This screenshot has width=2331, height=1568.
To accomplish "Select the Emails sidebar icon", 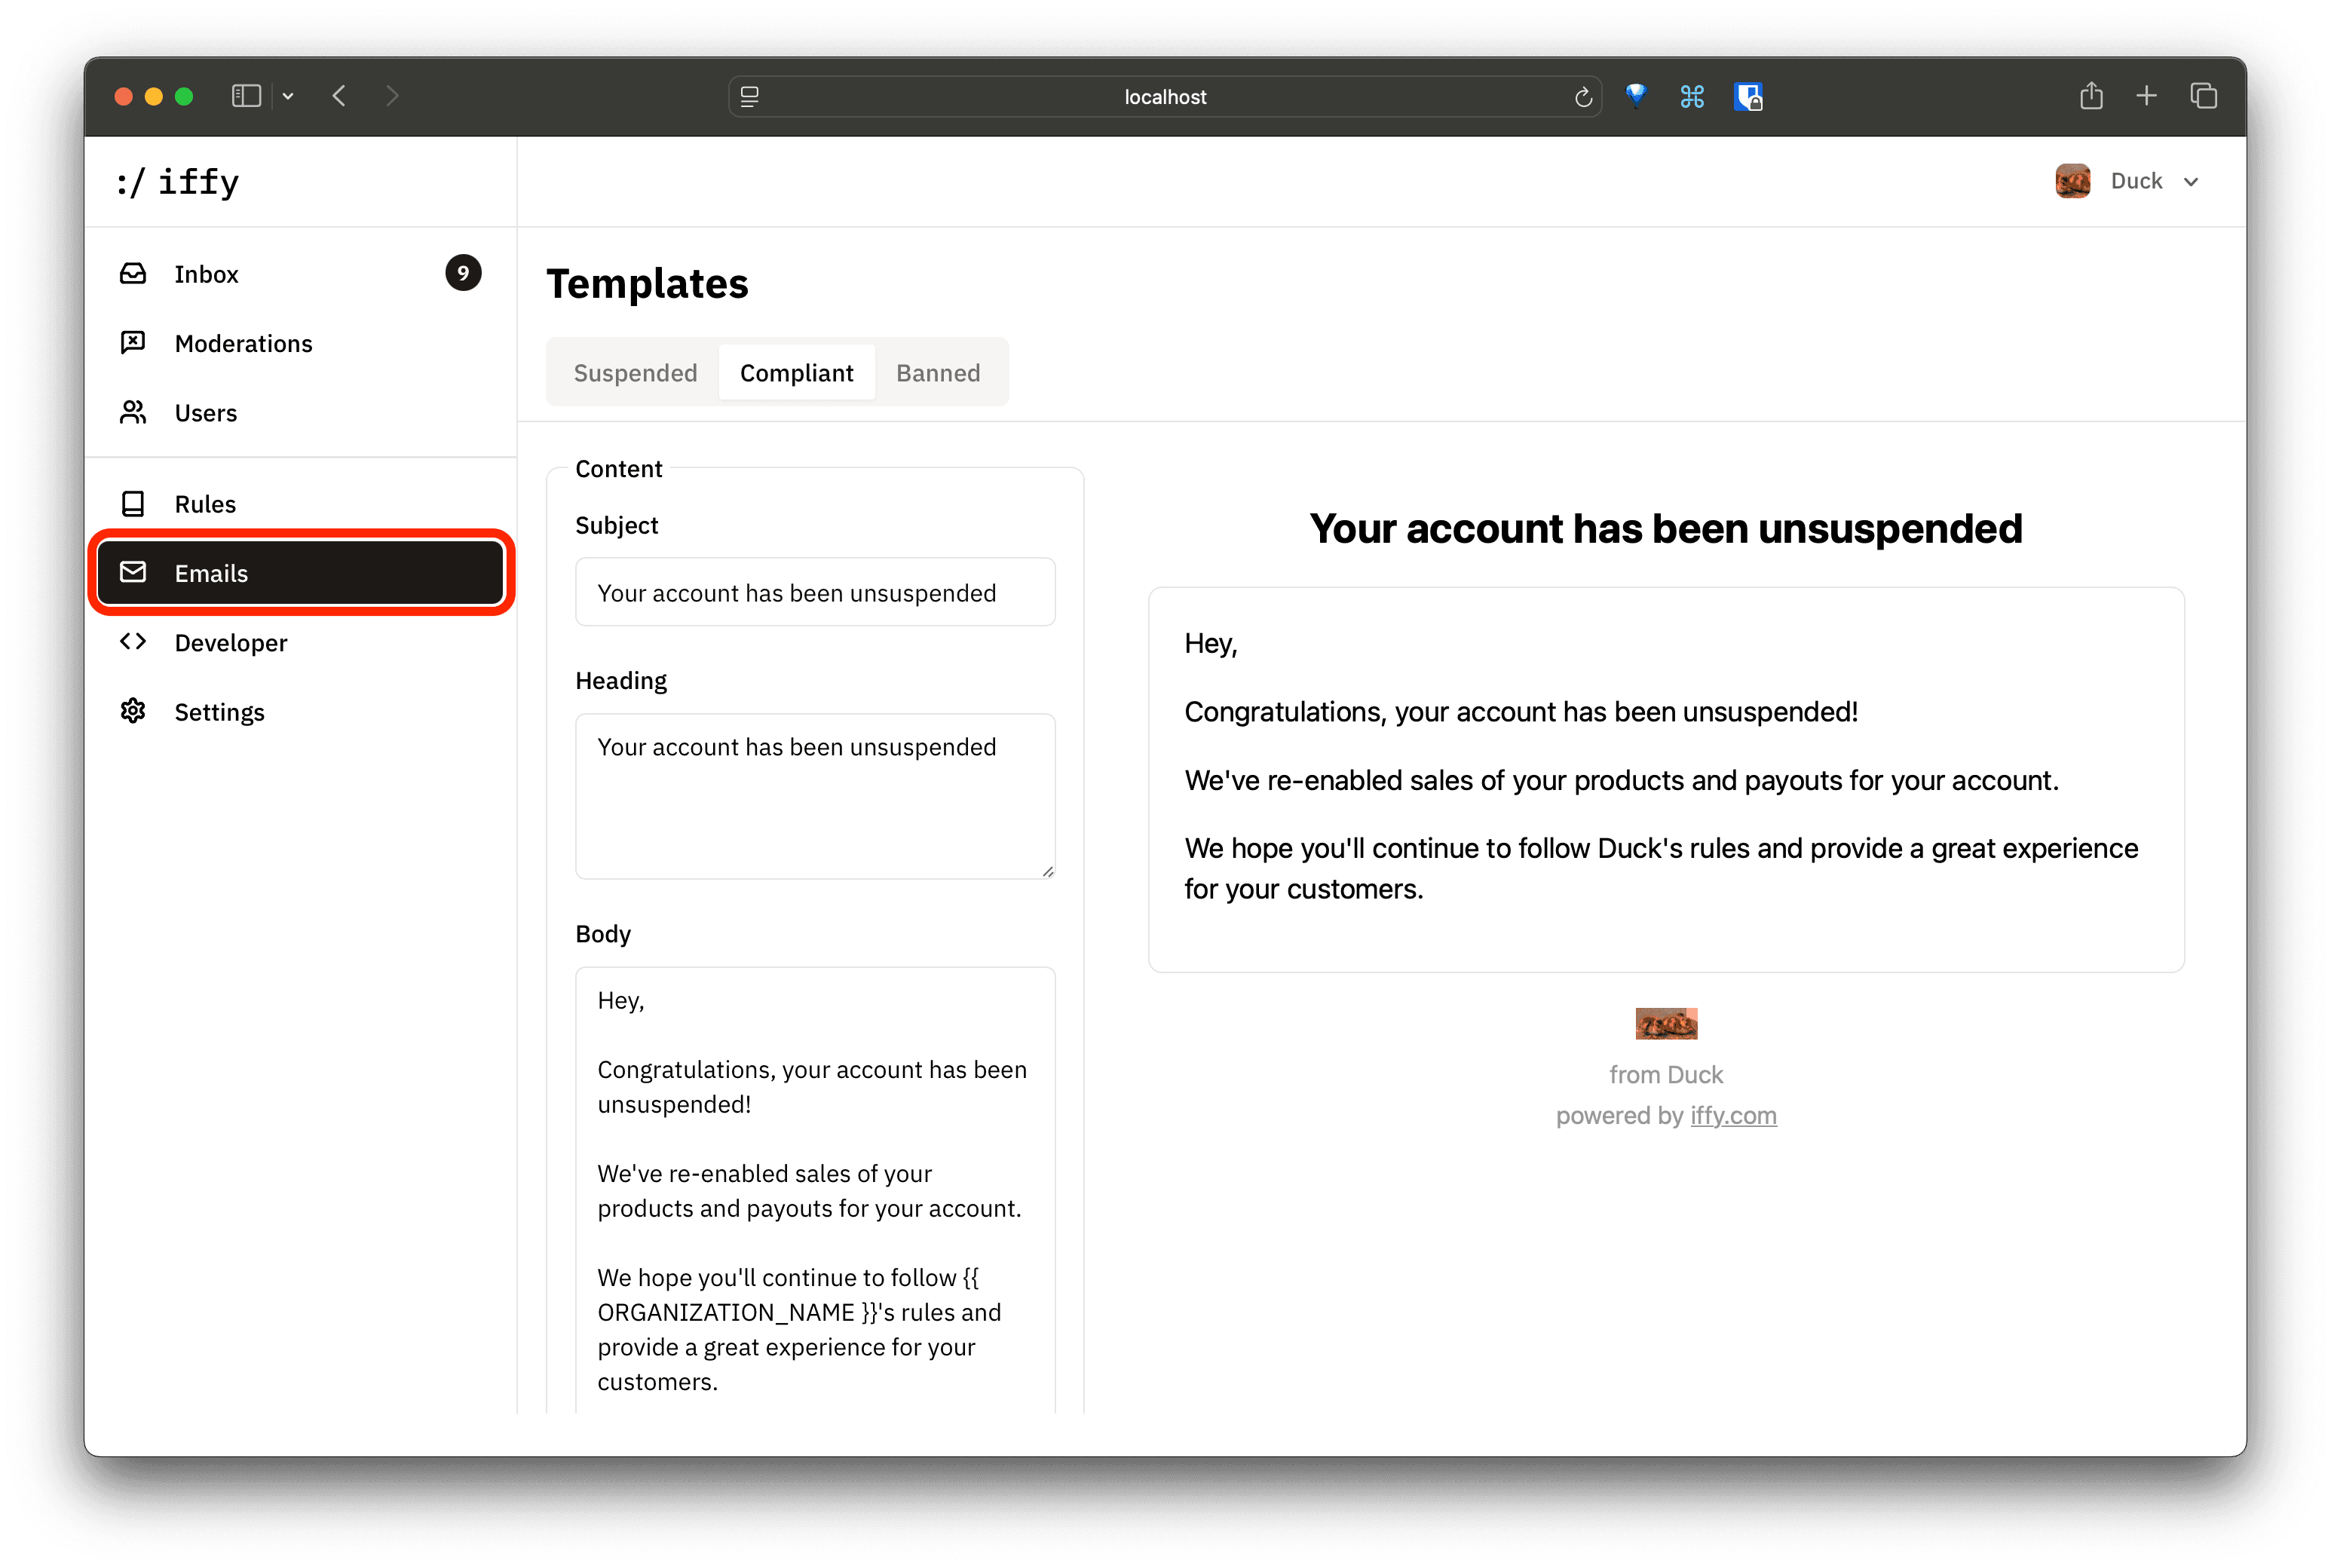I will tap(133, 572).
